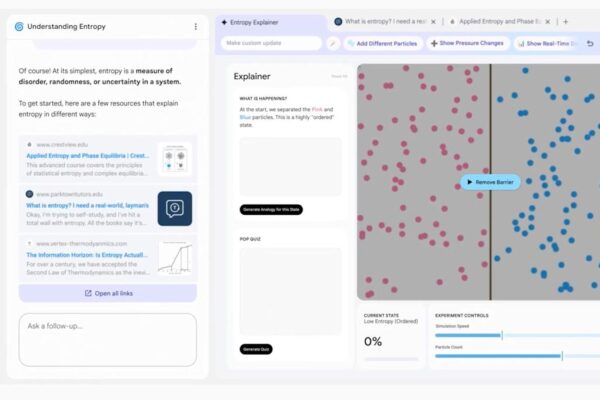Click the magic wand icon beside custom update
Image resolution: width=600 pixels, height=400 pixels.
[x=332, y=43]
